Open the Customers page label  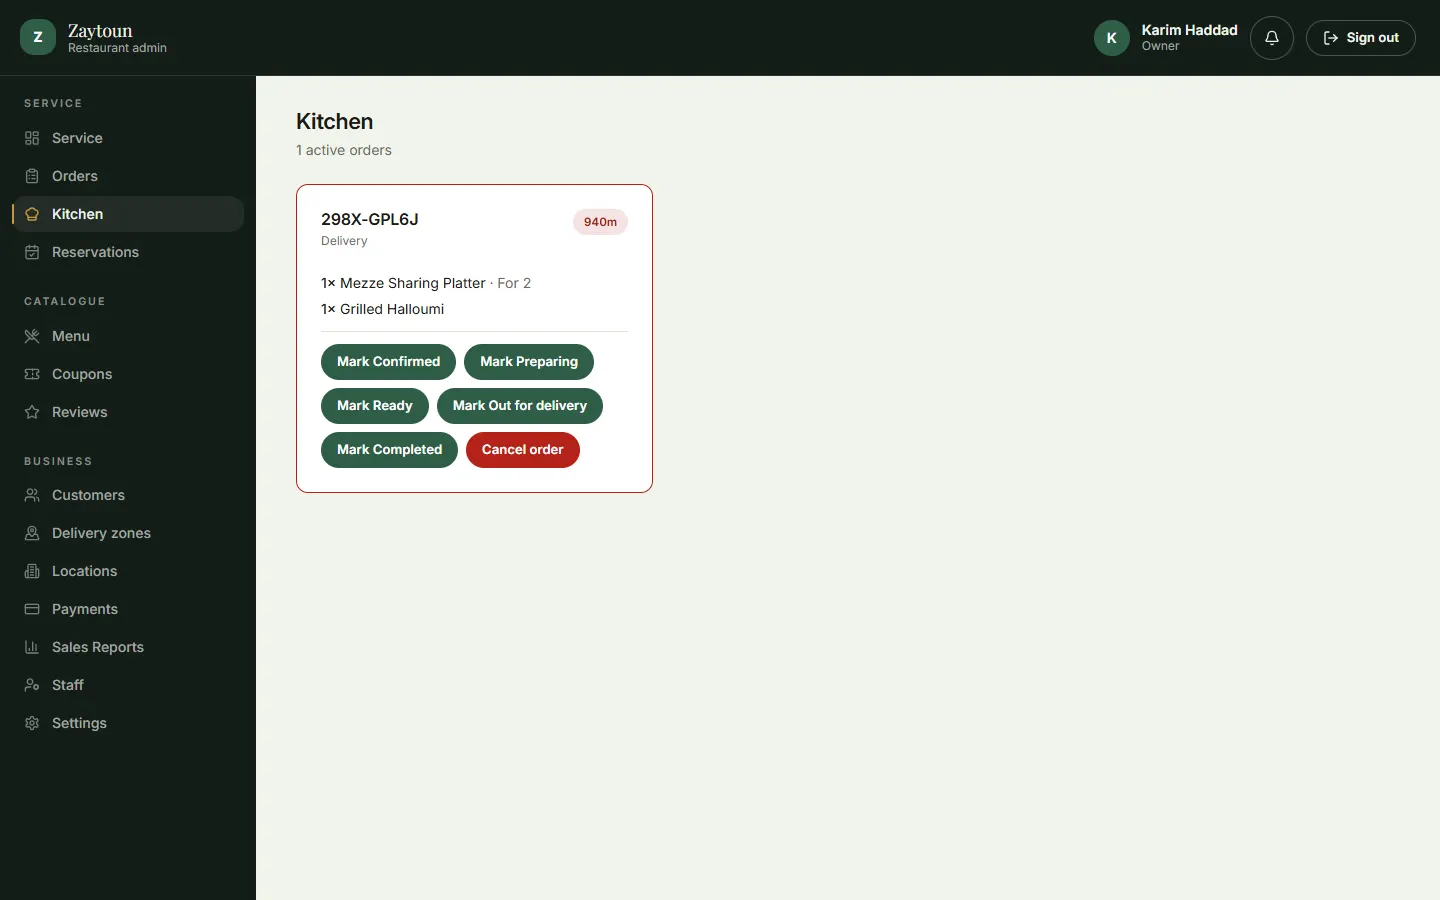88,495
